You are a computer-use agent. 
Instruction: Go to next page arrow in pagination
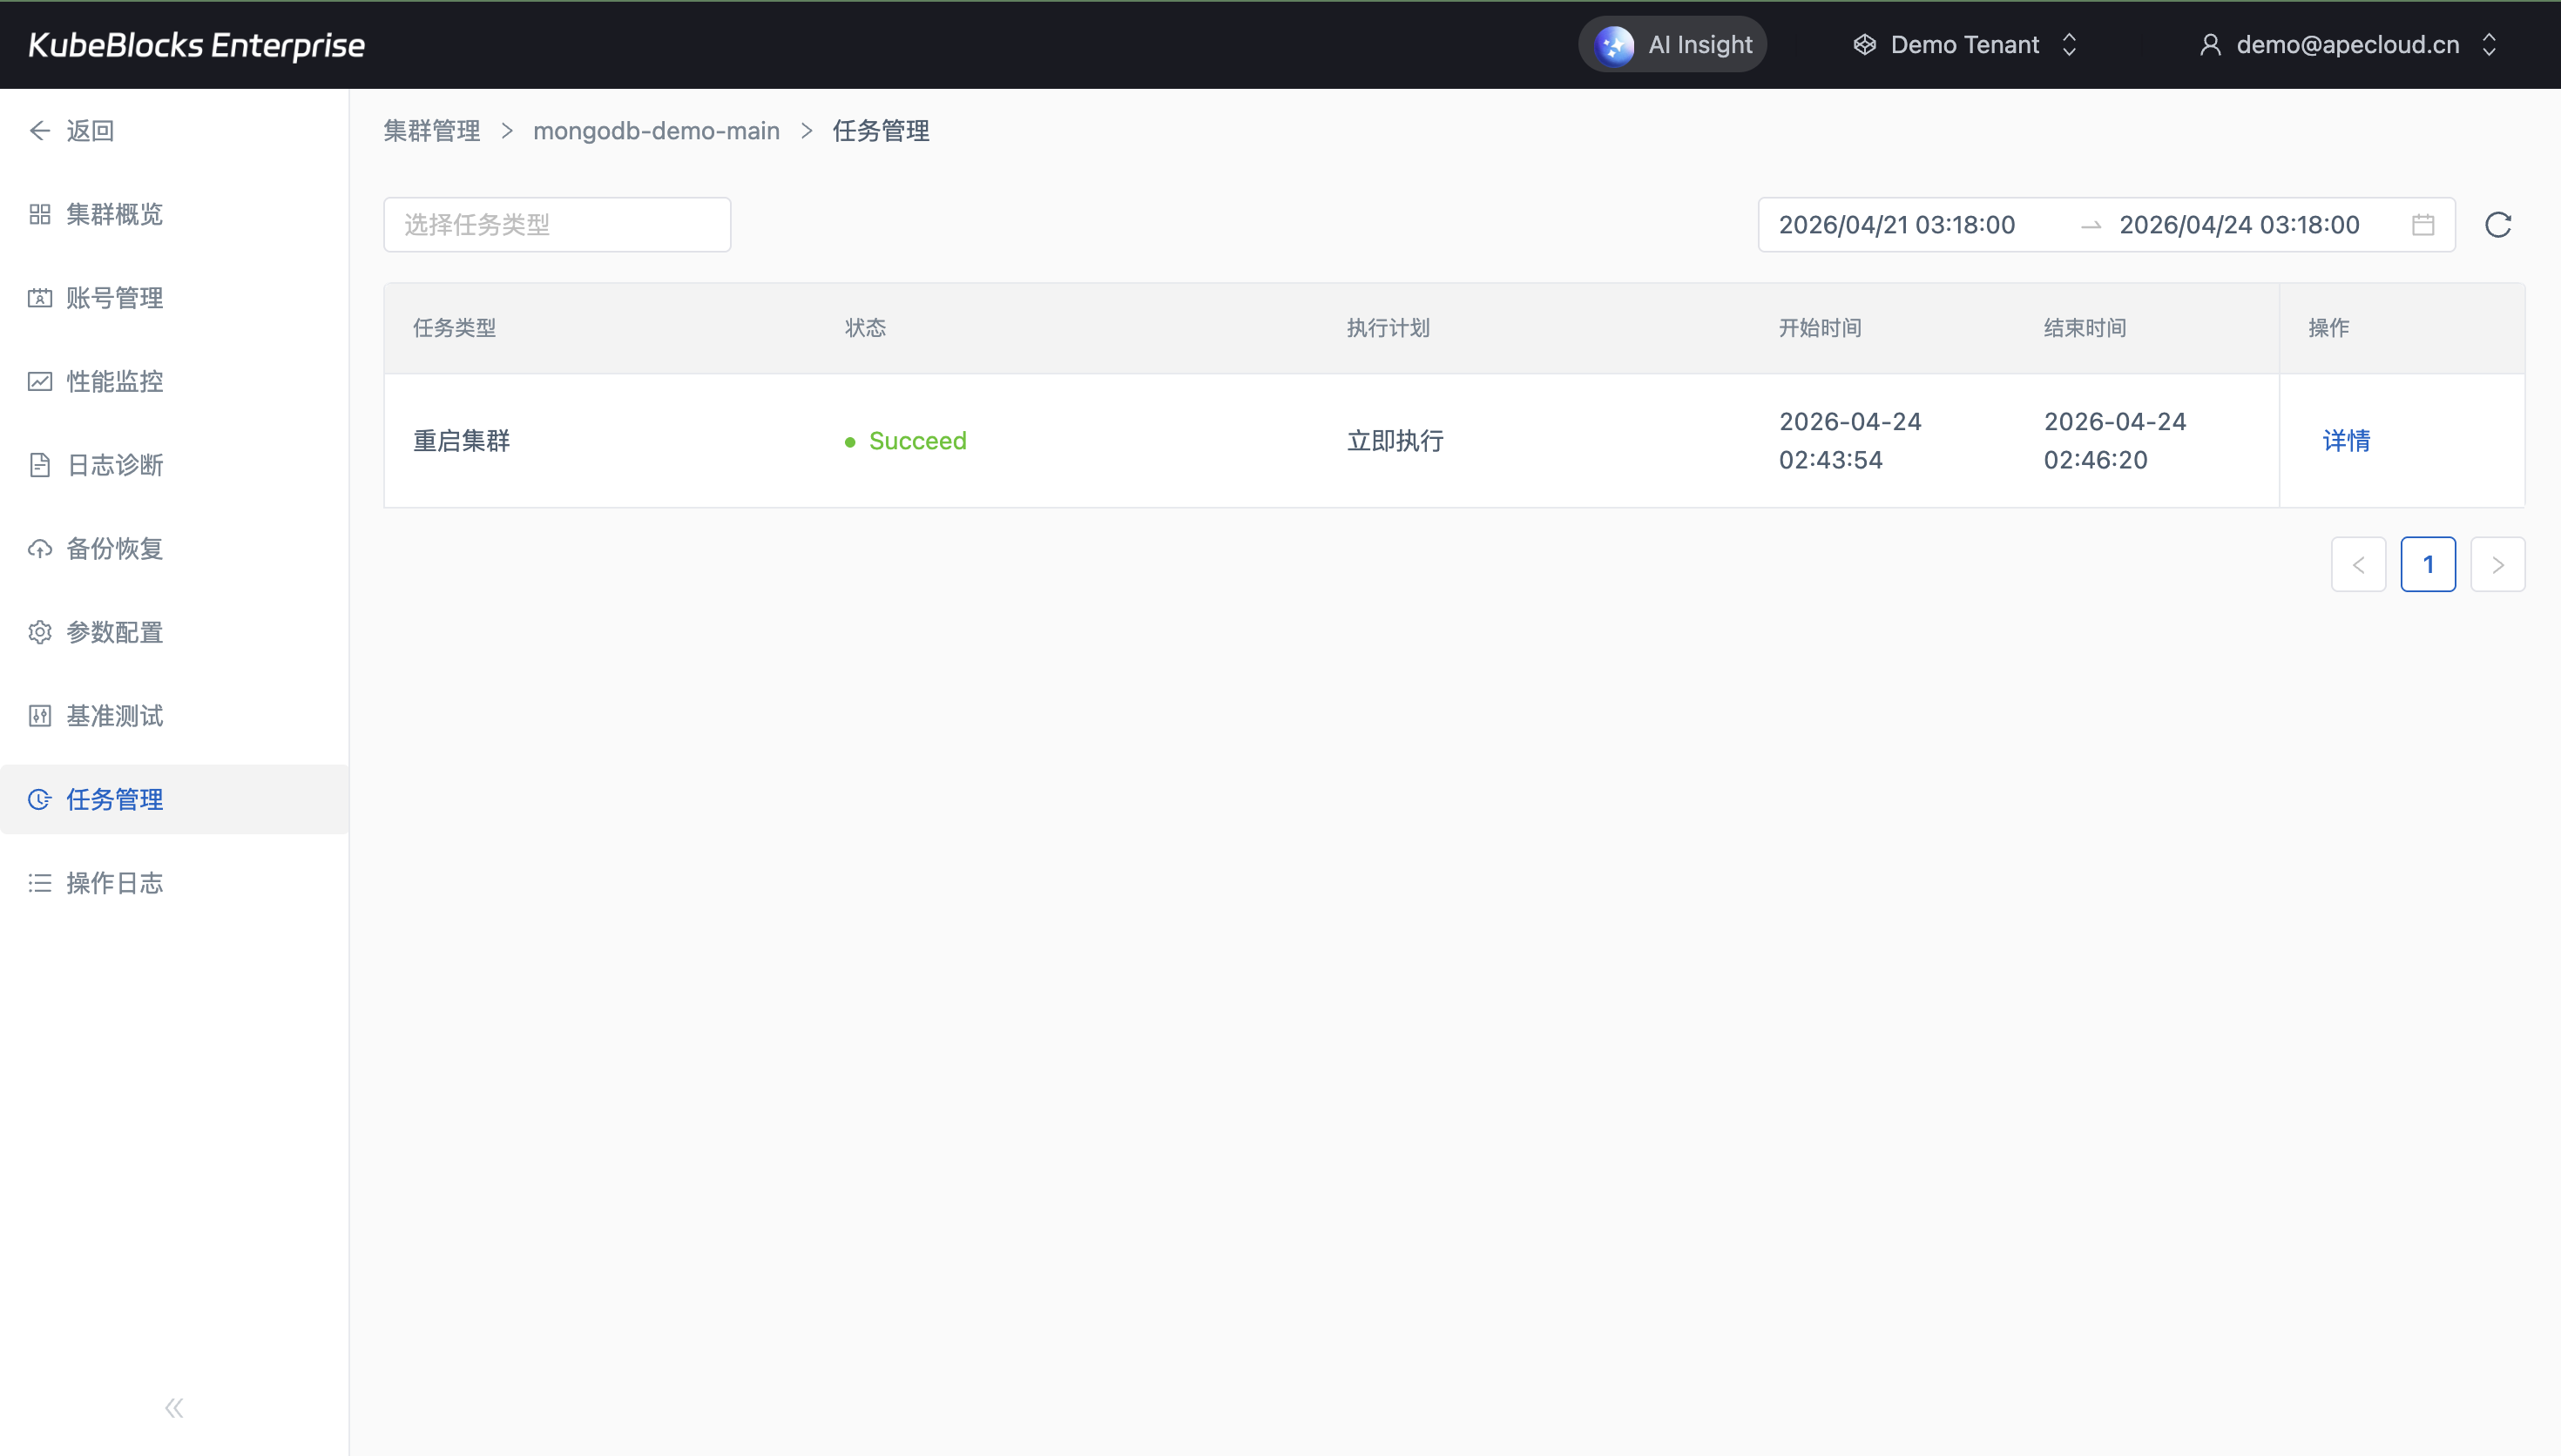tap(2497, 565)
